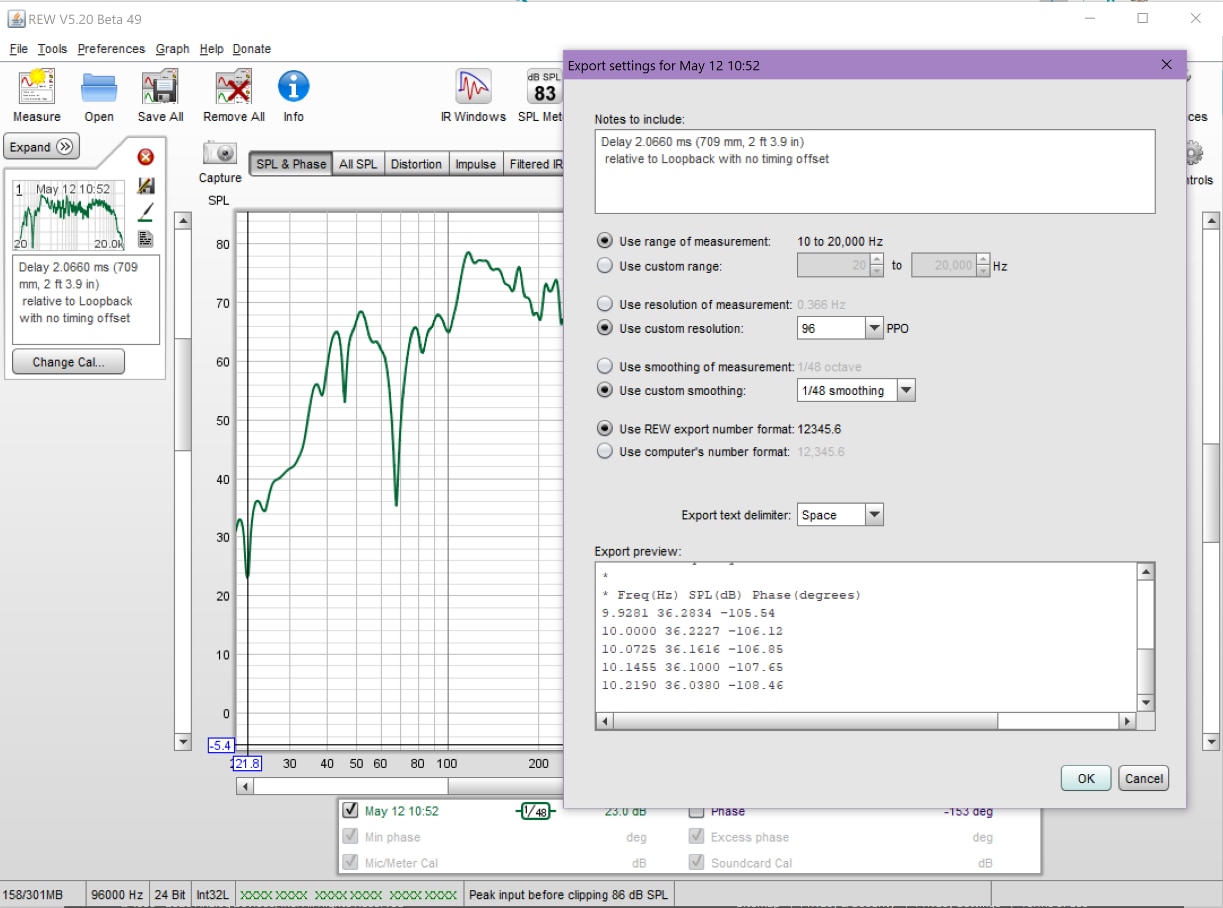Switch to the Filtered IR tab
The height and width of the screenshot is (908, 1223).
[534, 164]
